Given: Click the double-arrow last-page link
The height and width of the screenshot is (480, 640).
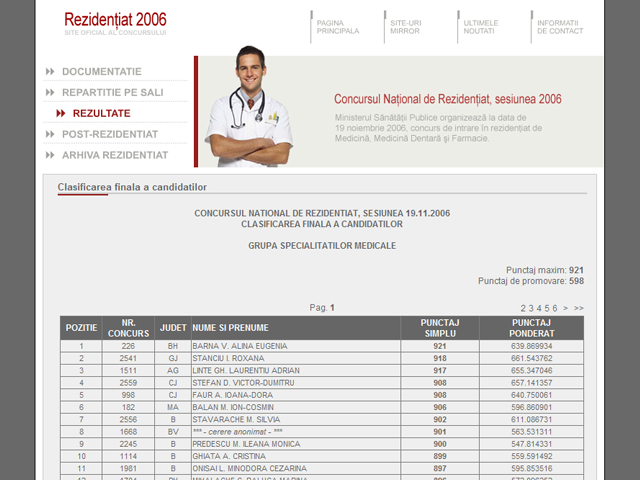Looking at the screenshot, I should (579, 308).
